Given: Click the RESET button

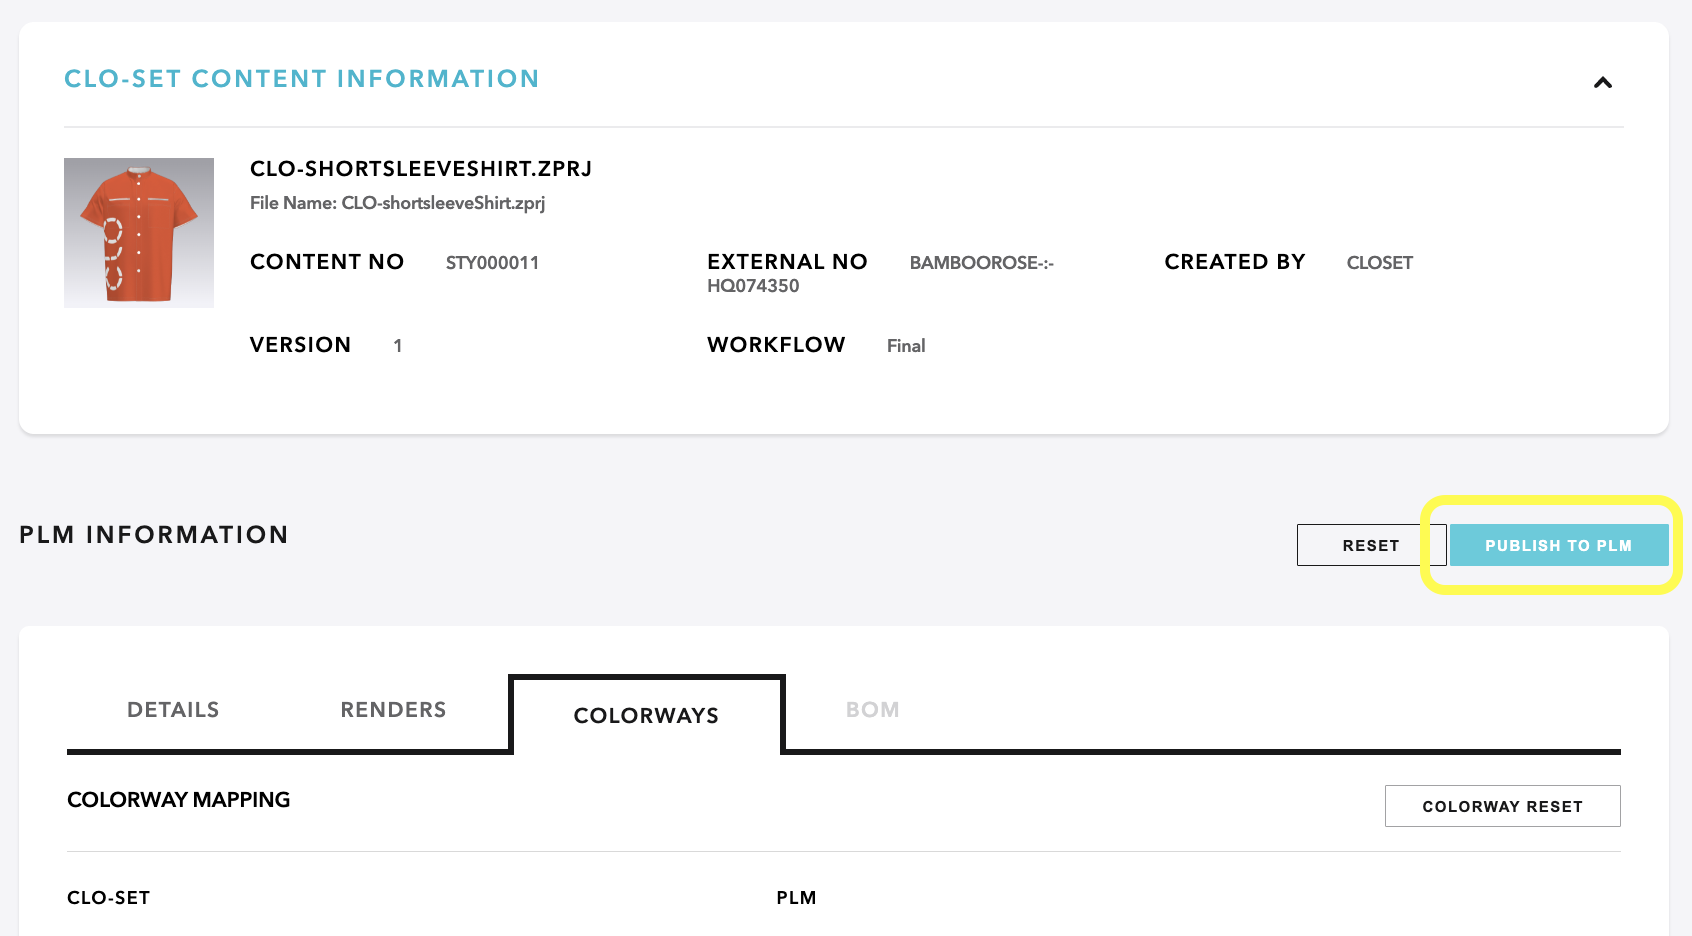Looking at the screenshot, I should 1371,545.
